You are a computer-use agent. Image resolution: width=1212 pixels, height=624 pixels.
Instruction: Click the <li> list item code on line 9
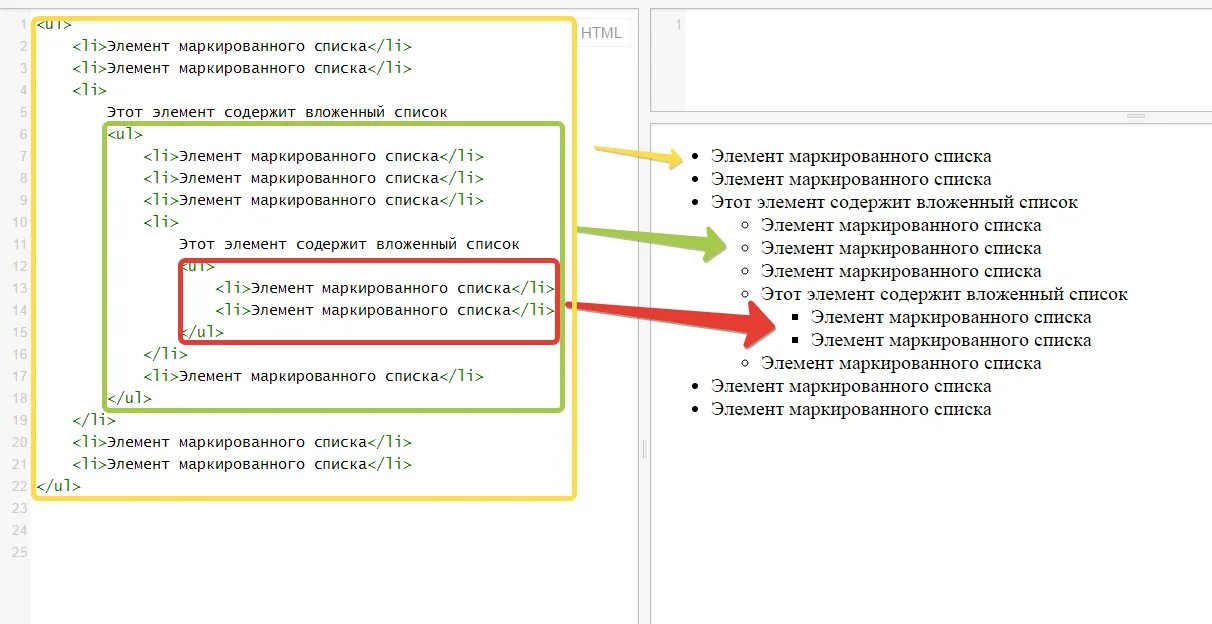coord(313,200)
